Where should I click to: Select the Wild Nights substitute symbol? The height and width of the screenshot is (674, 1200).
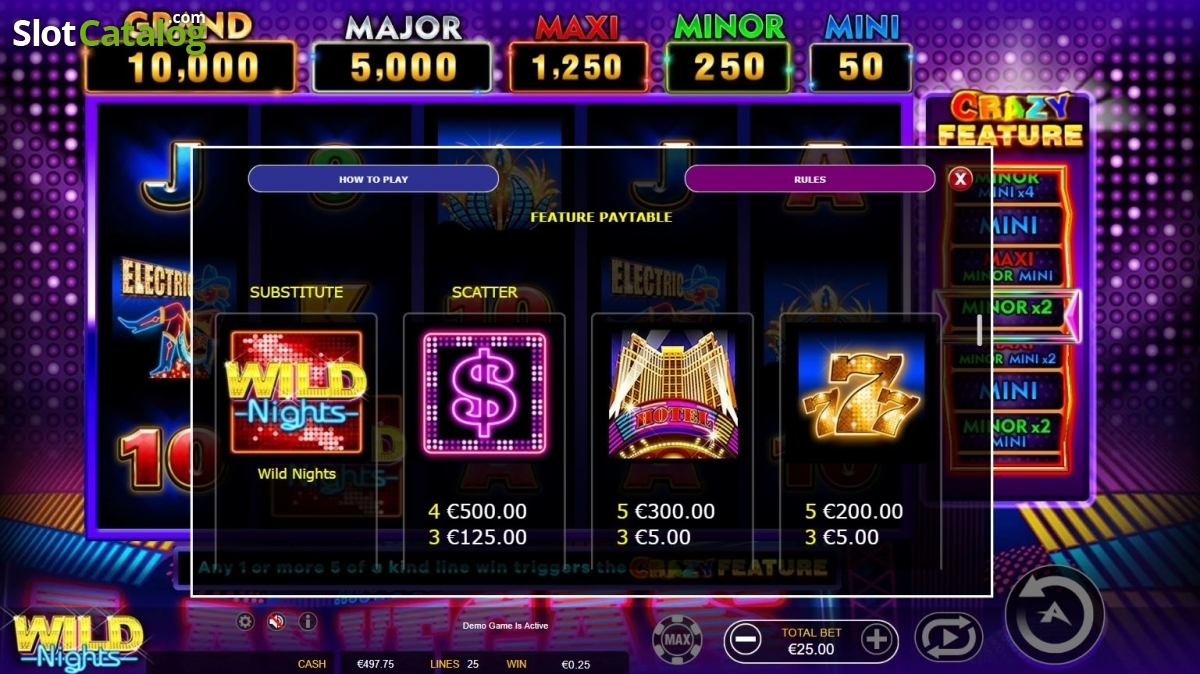point(296,393)
